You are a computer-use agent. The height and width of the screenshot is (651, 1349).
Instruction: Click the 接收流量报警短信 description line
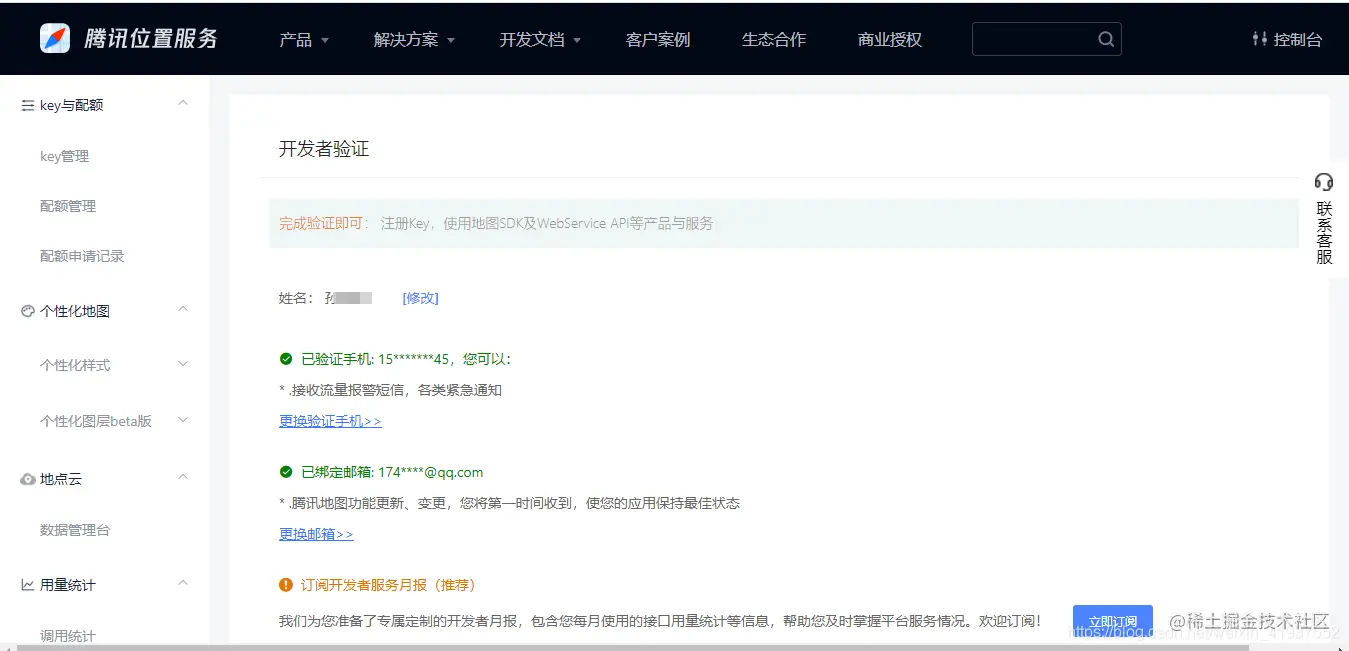390,390
